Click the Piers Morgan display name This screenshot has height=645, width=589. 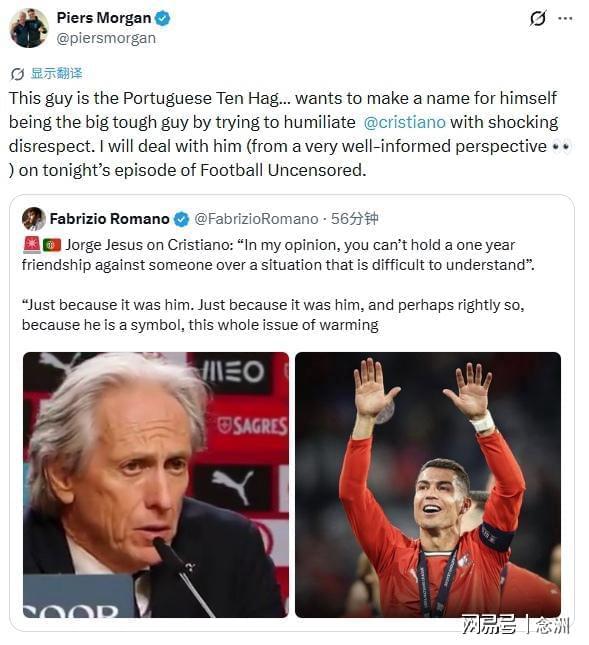coord(104,18)
